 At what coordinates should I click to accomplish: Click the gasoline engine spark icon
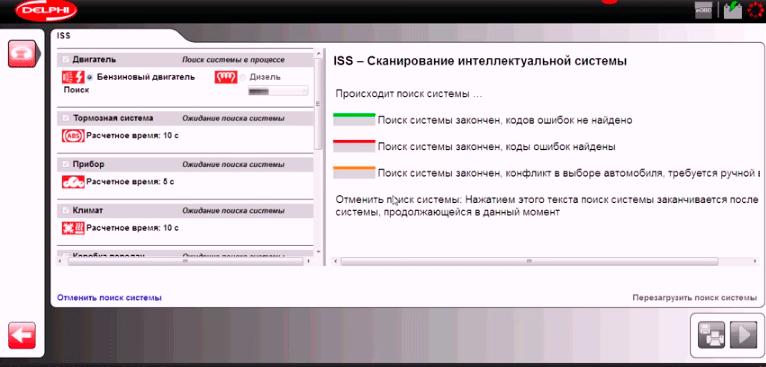(x=73, y=77)
